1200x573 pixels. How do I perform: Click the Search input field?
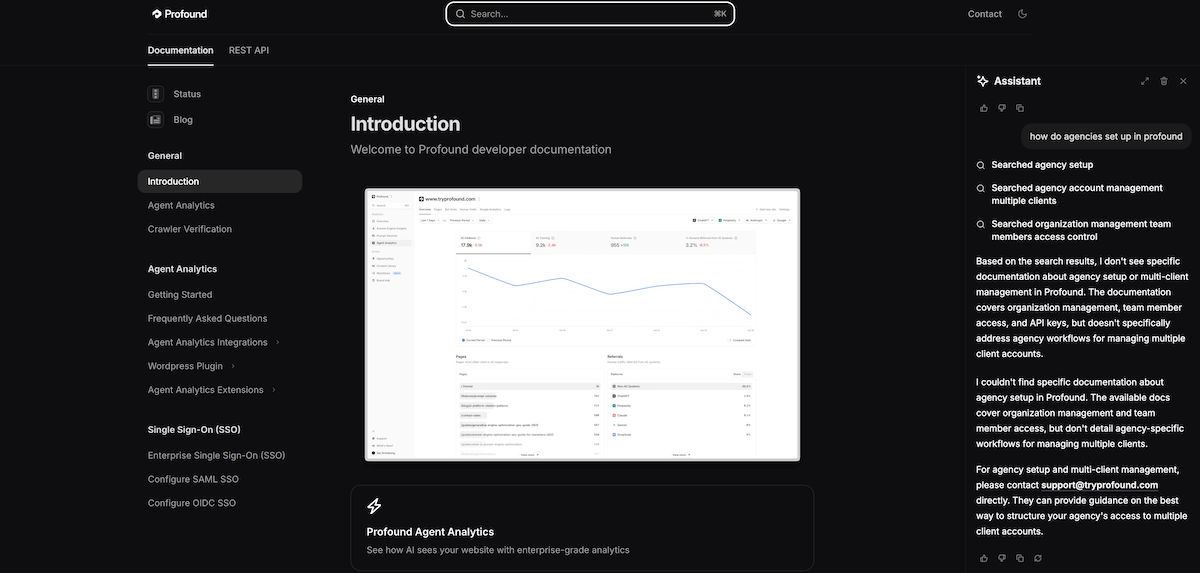(590, 14)
